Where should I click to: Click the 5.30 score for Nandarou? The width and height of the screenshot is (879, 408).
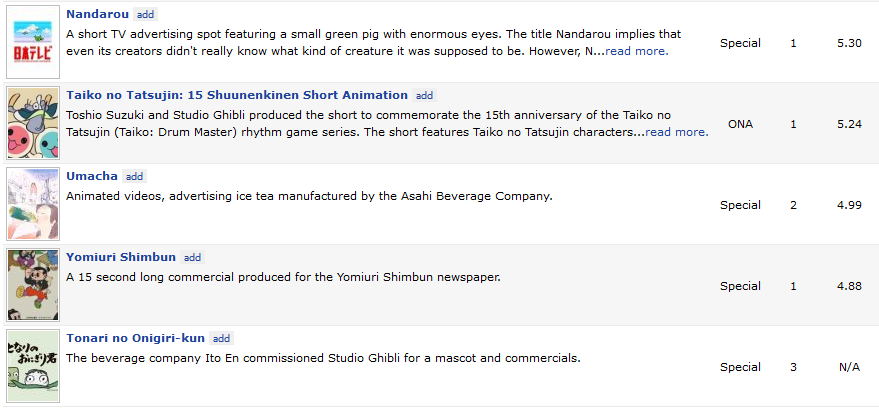tap(849, 44)
